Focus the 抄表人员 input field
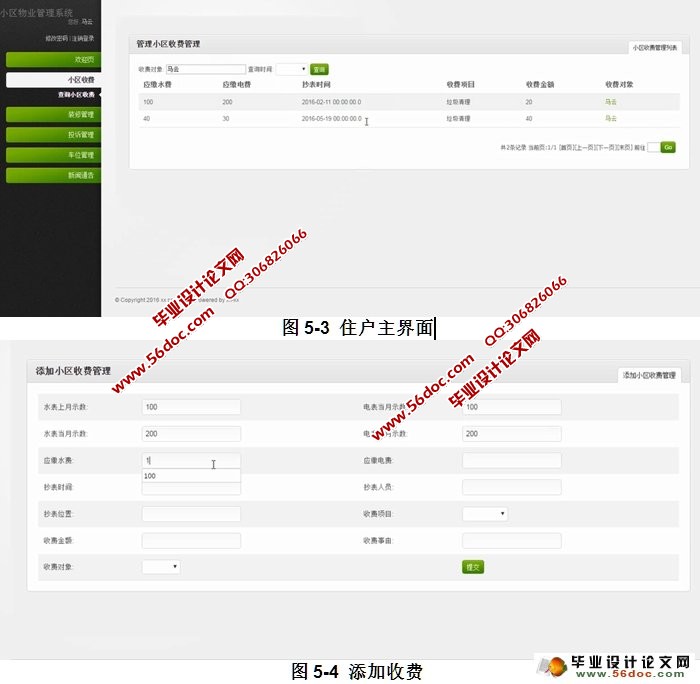 click(512, 487)
